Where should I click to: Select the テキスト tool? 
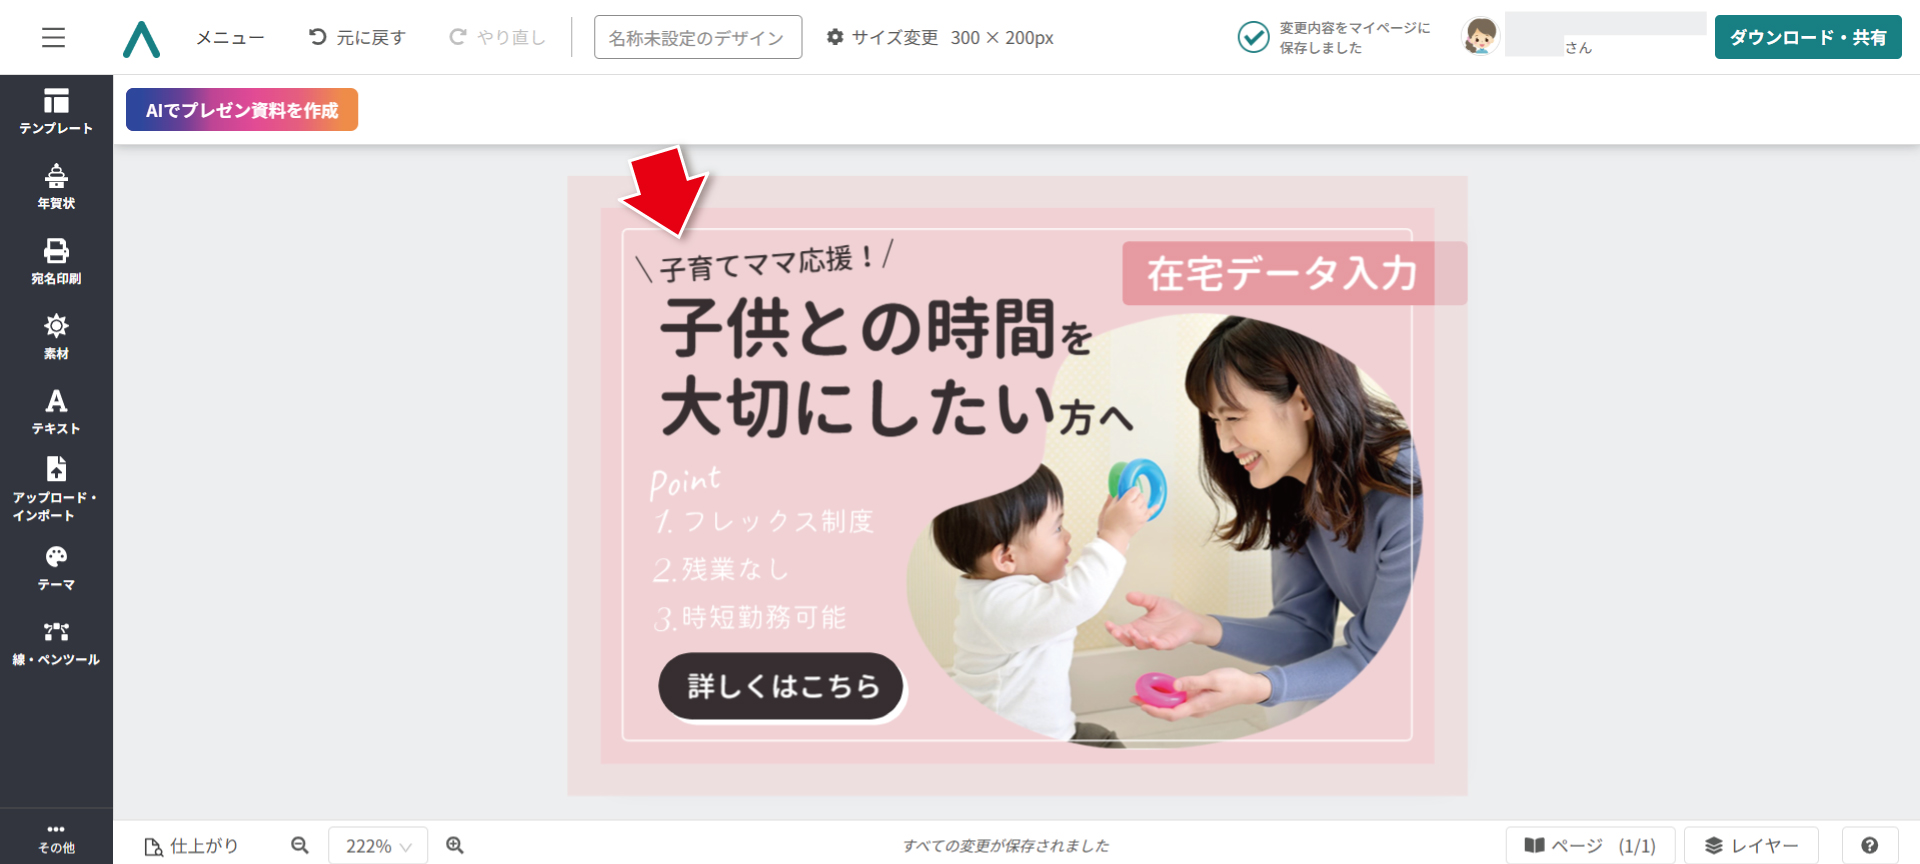pos(56,412)
